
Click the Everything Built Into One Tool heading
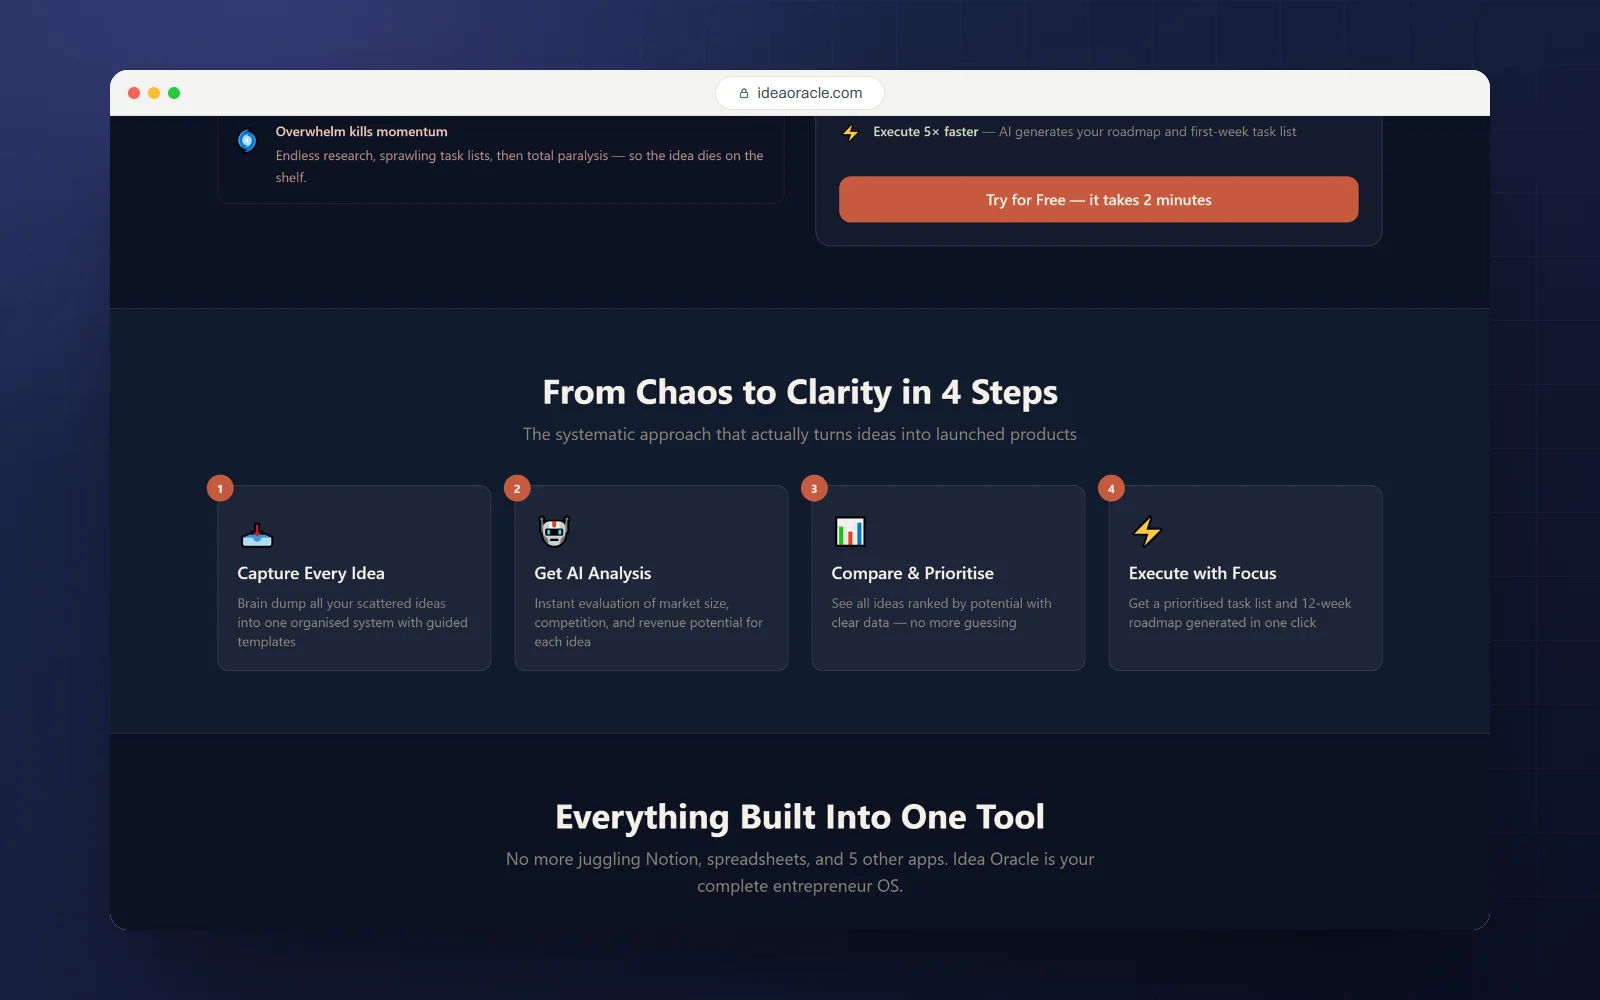(800, 817)
